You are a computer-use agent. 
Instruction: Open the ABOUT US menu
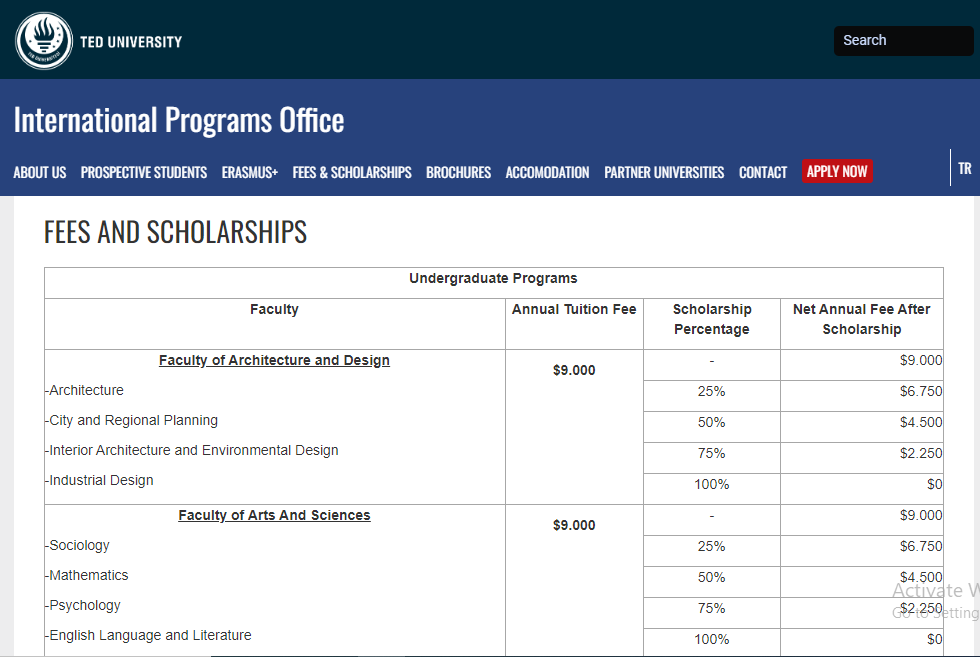coord(40,173)
